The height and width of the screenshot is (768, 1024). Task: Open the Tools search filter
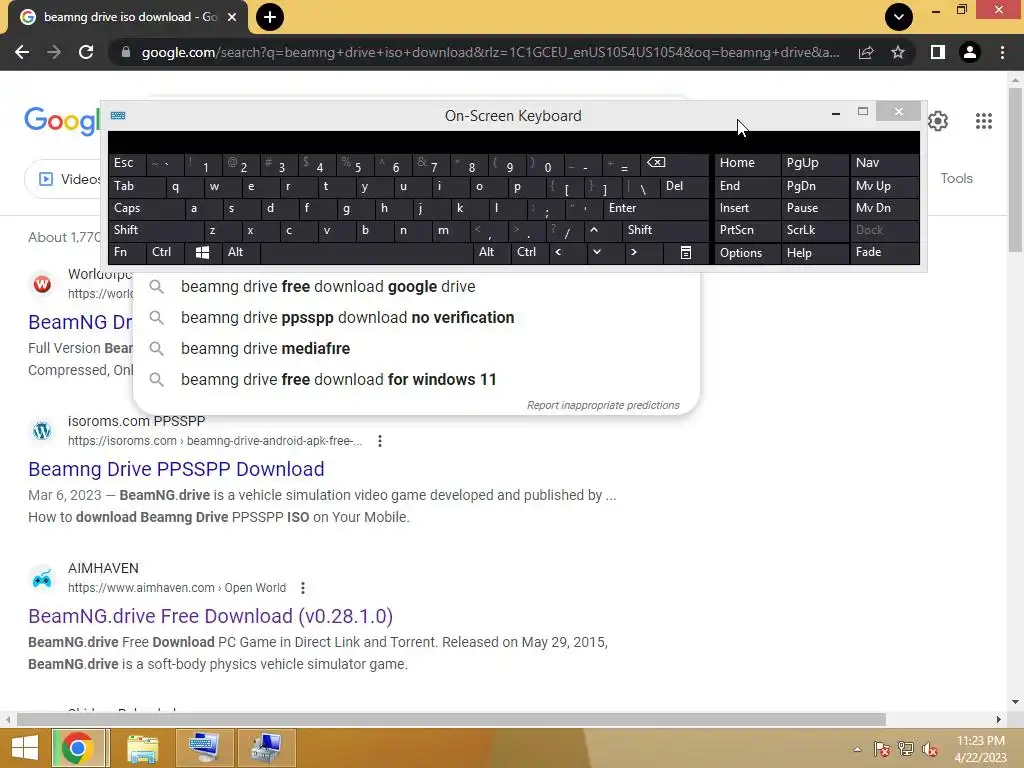point(956,178)
